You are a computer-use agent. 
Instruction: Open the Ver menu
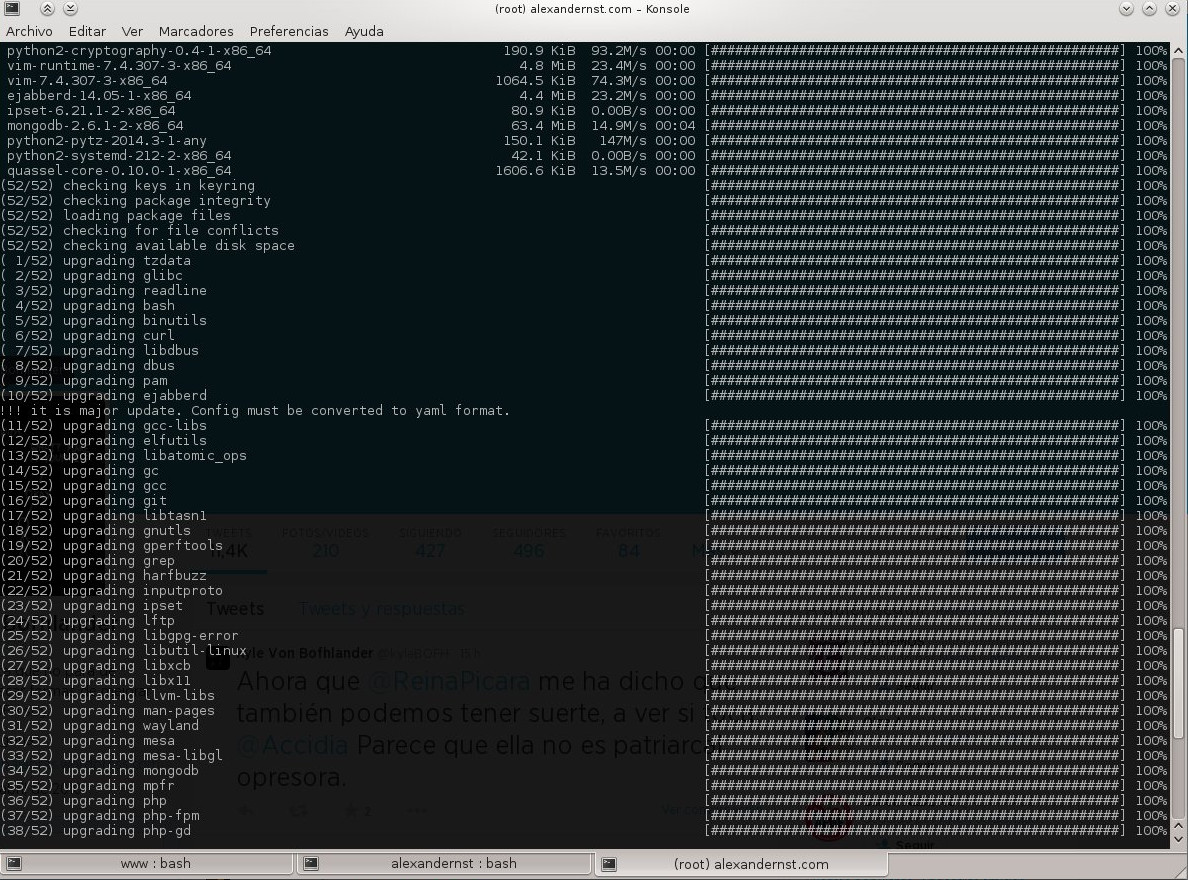tap(132, 31)
